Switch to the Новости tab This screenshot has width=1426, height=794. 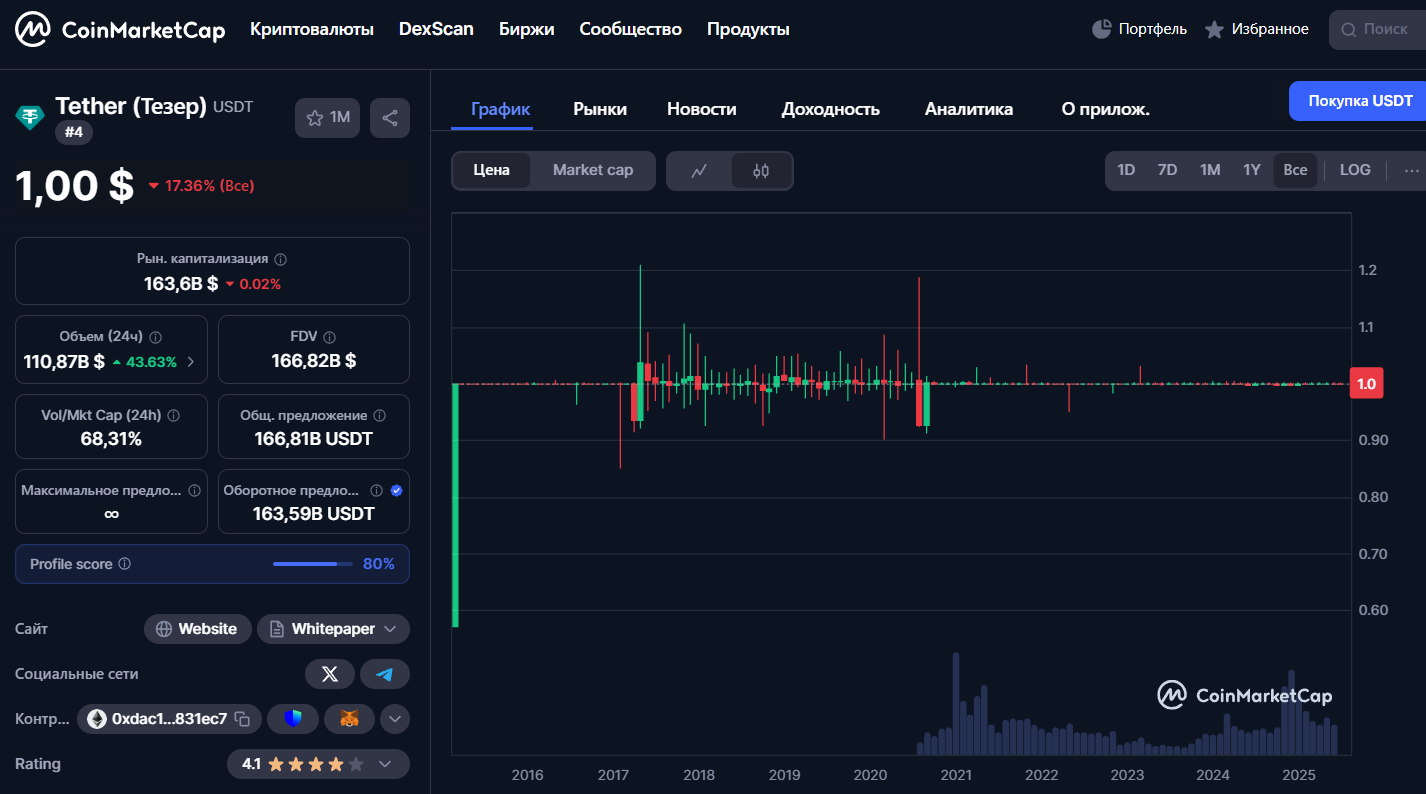tap(702, 109)
